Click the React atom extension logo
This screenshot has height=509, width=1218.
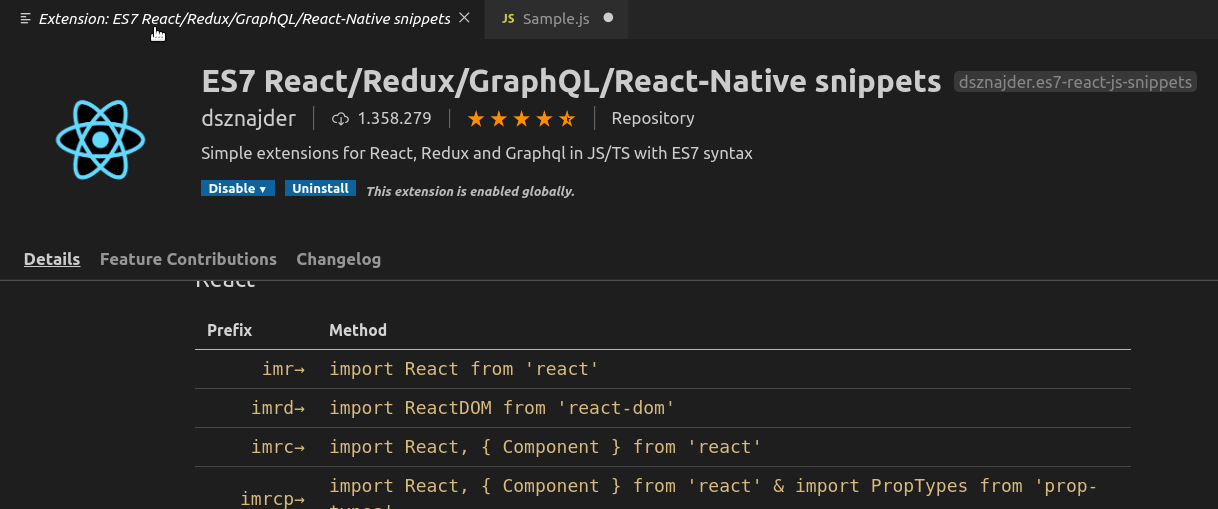coord(101,139)
